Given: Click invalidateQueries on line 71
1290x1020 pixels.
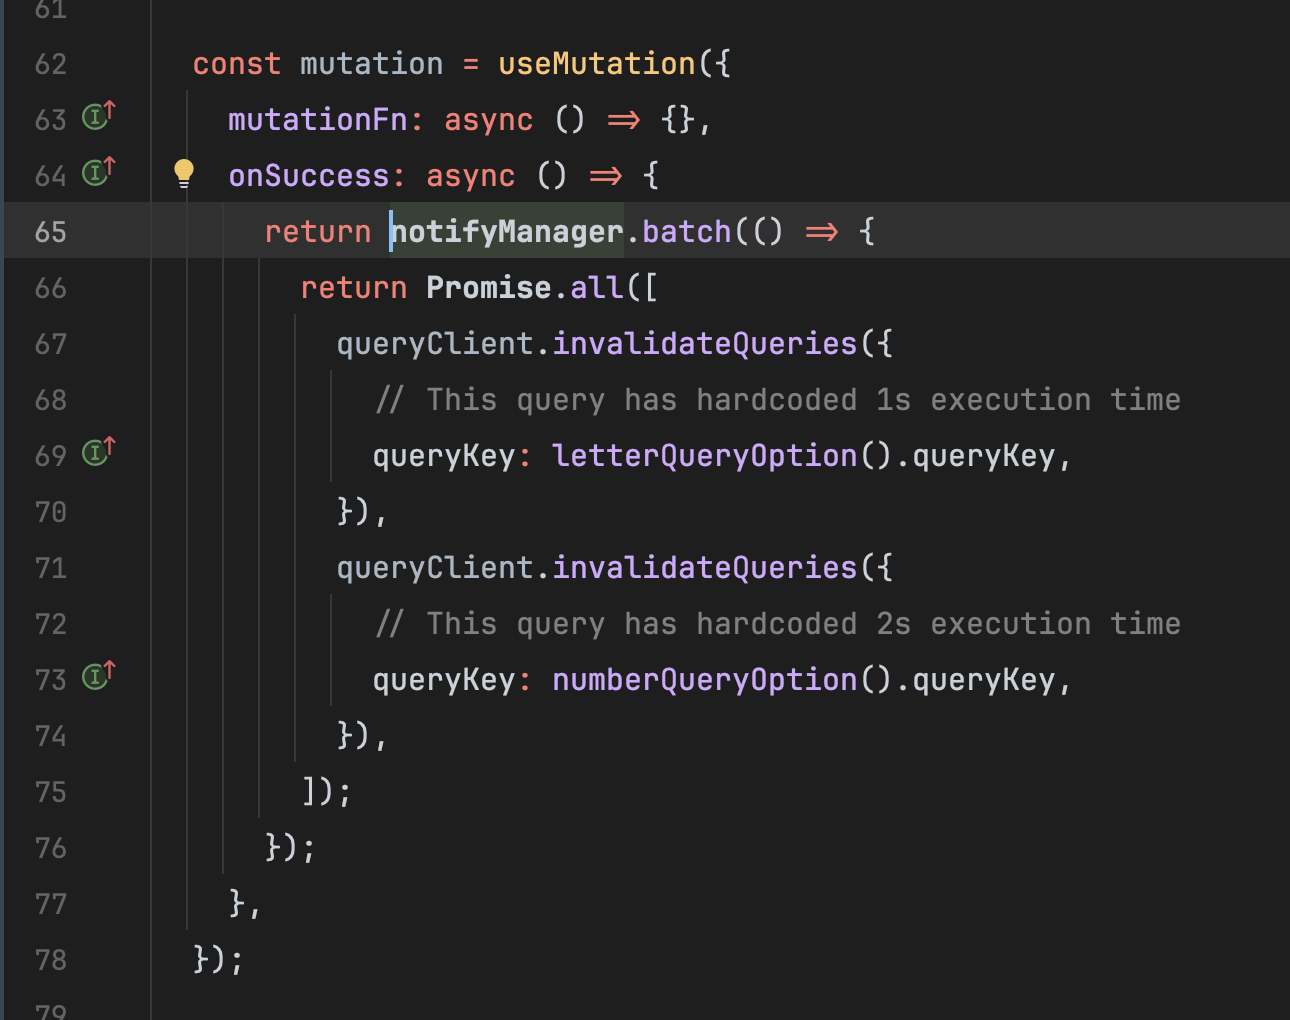Looking at the screenshot, I should 705,568.
